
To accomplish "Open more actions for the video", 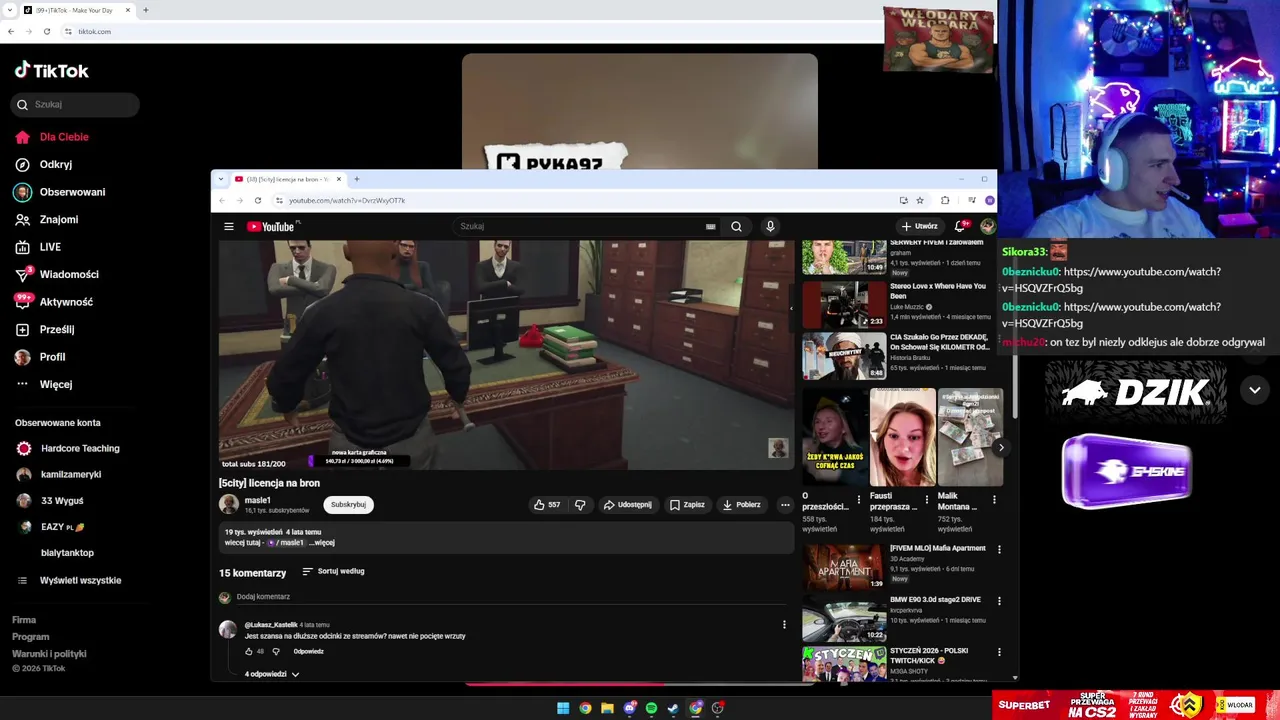I will [785, 505].
